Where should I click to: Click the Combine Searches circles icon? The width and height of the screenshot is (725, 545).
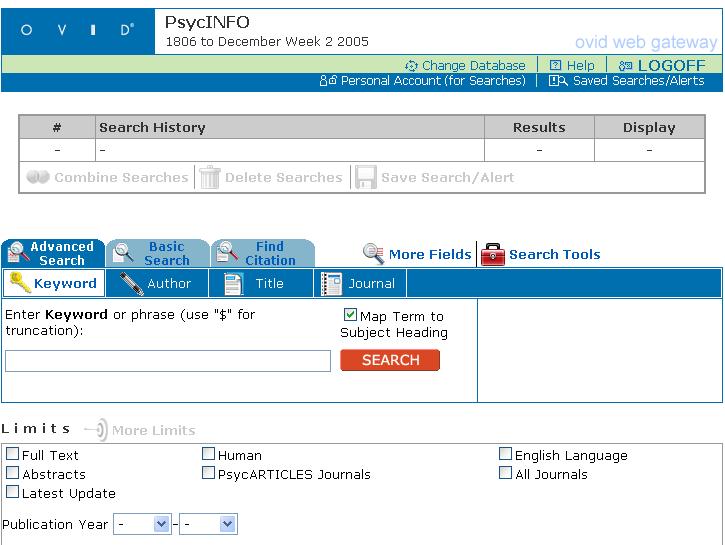point(38,177)
